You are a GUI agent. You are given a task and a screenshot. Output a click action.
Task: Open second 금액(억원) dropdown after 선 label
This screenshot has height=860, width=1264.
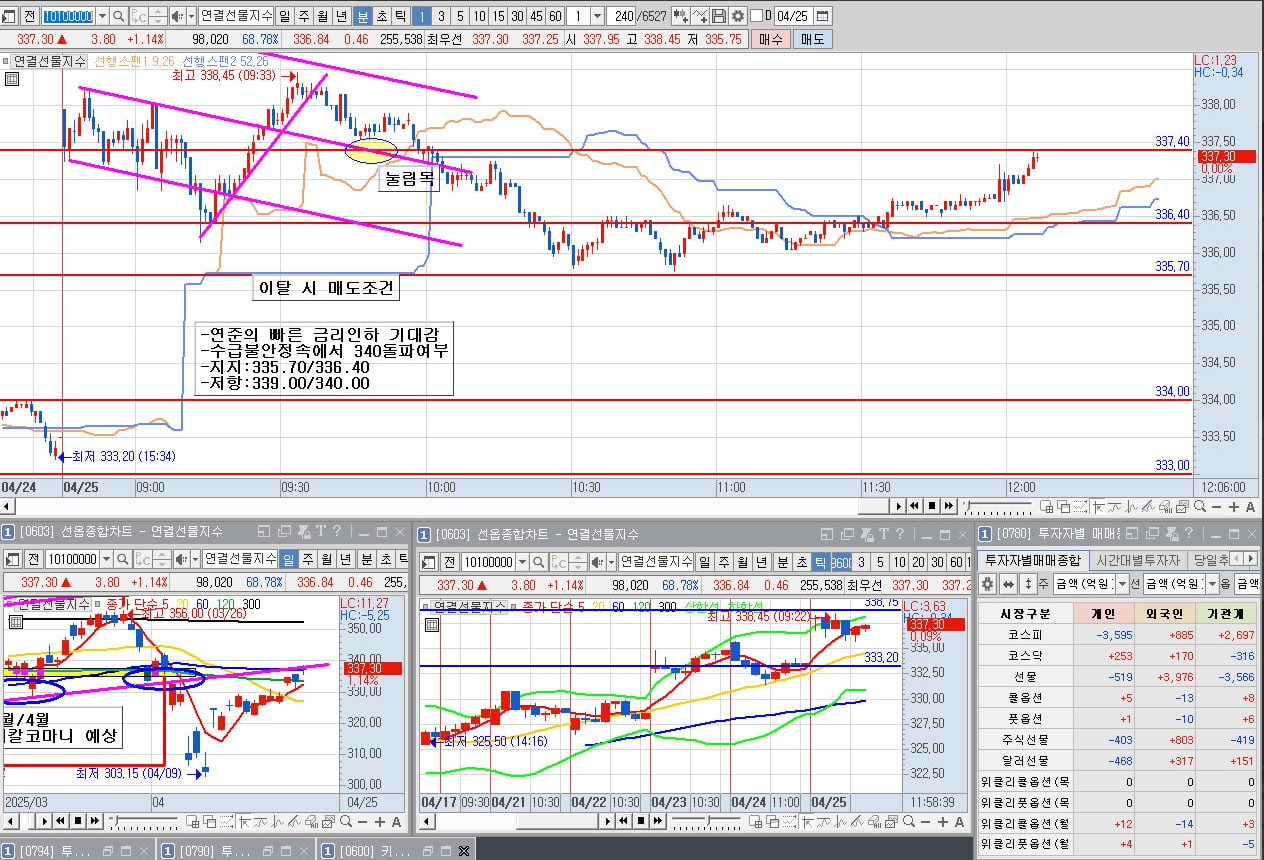[1213, 583]
